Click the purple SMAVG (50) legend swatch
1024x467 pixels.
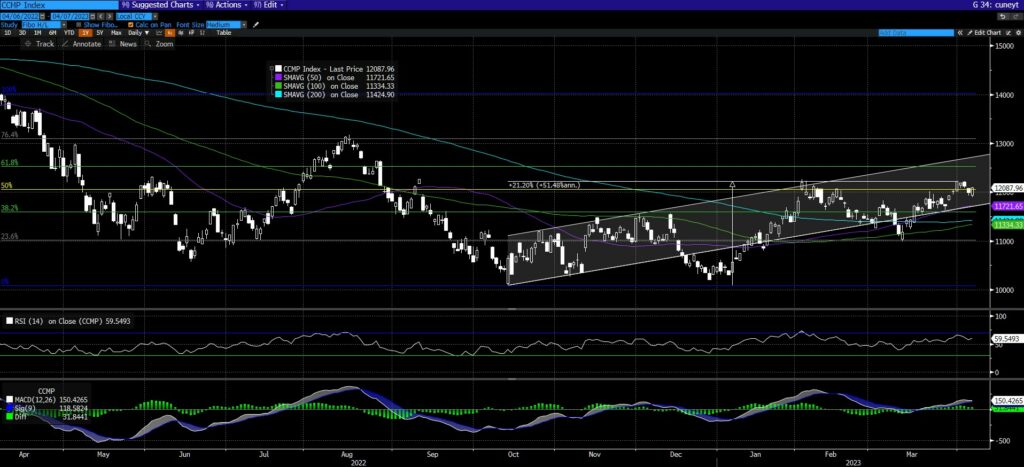[x=279, y=79]
